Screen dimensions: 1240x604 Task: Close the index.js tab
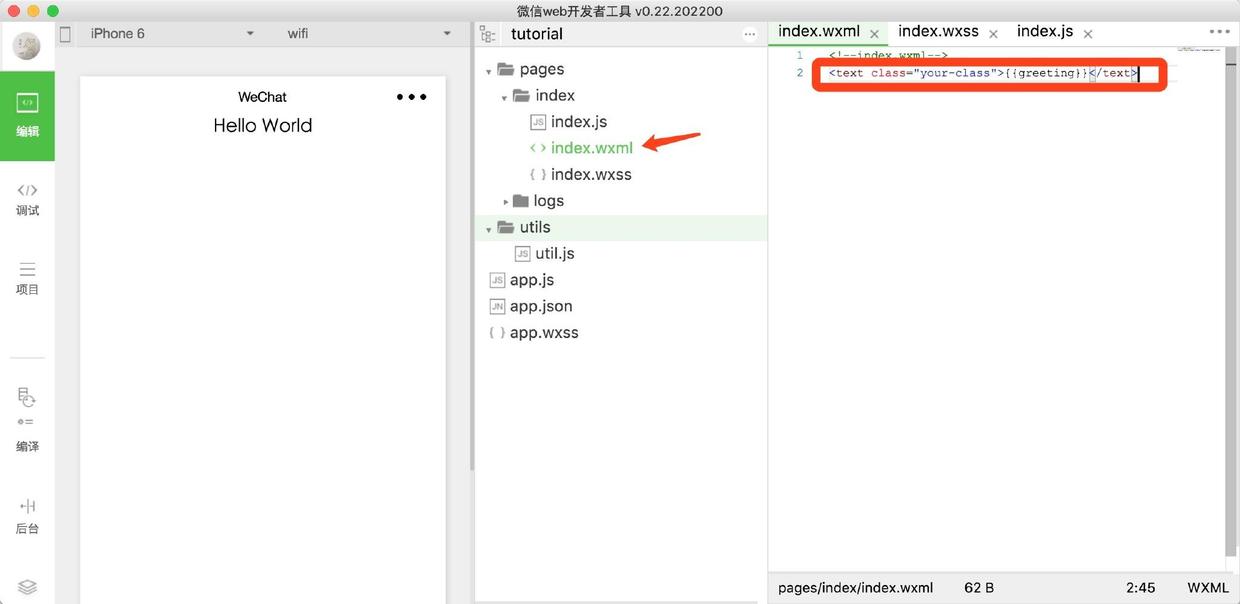[x=1087, y=34]
